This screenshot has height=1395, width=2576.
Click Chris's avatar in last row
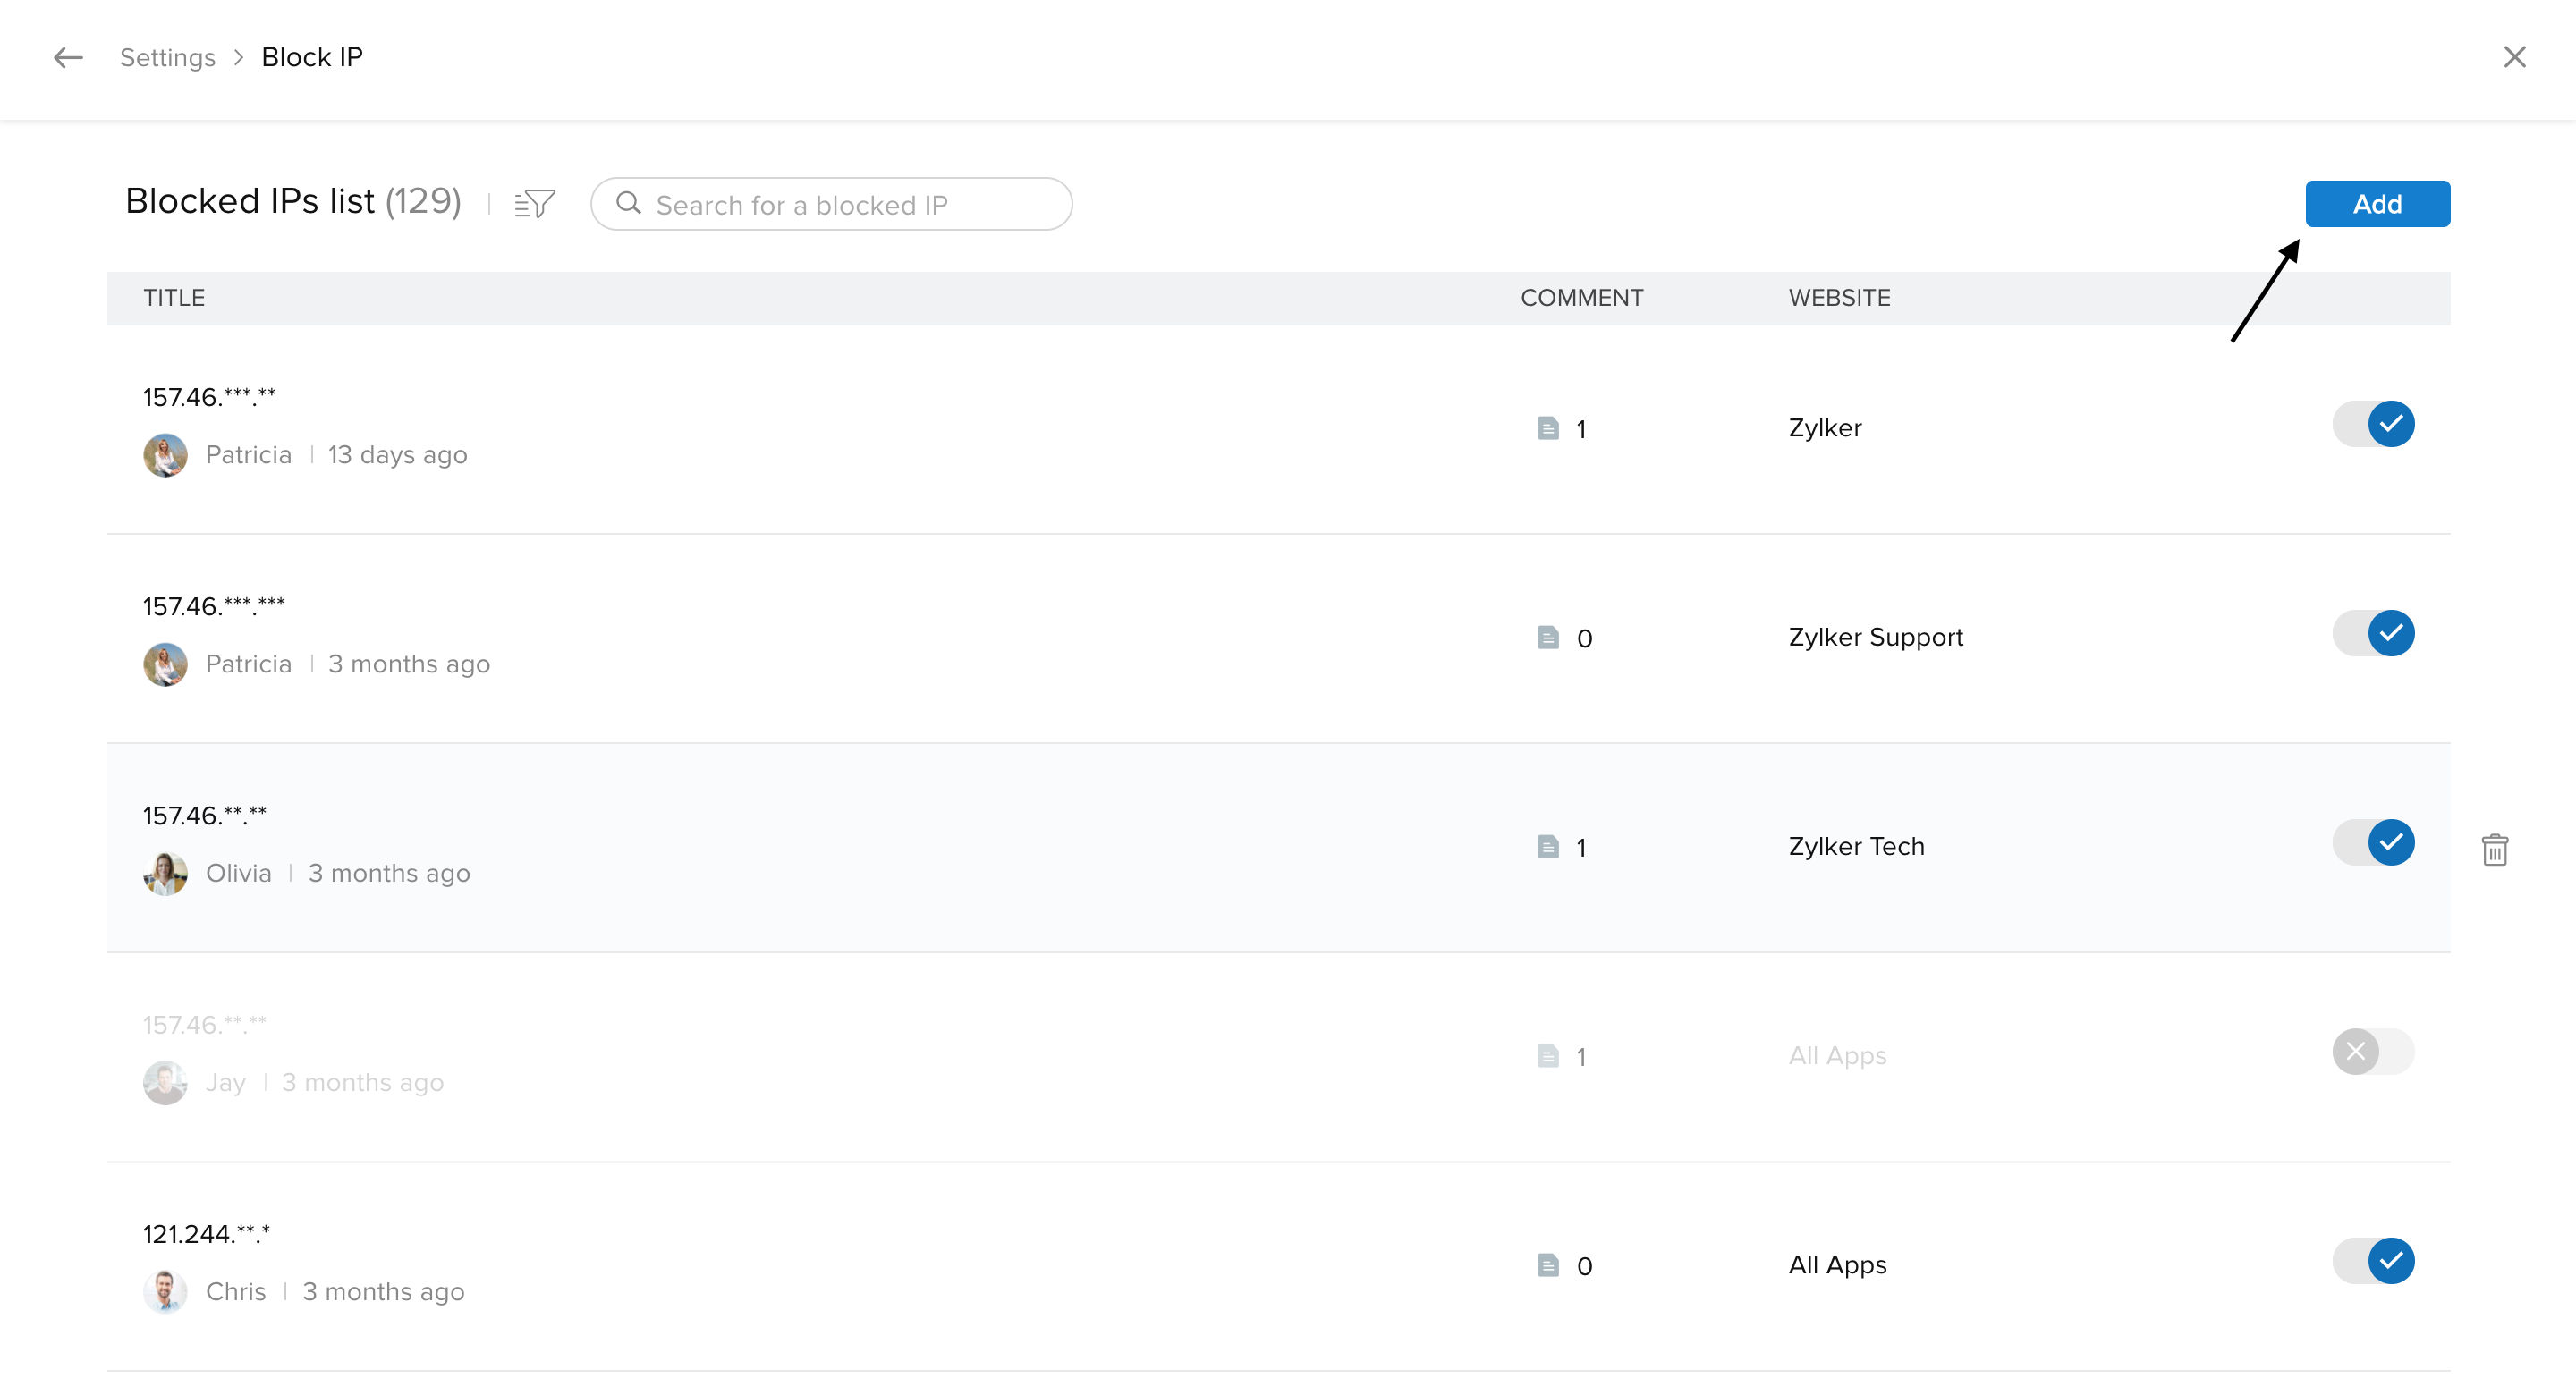[x=165, y=1291]
